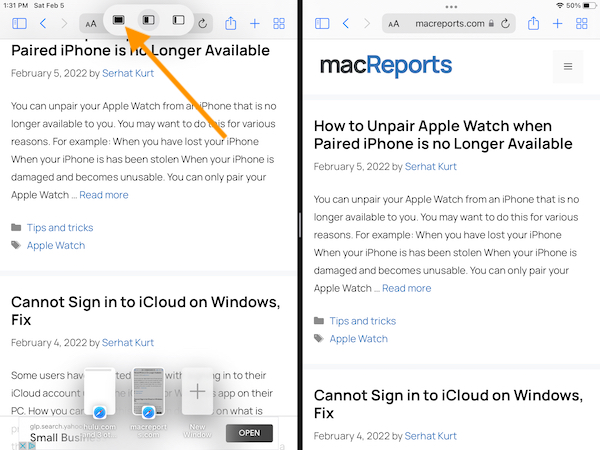This screenshot has height=450, width=600.
Task: Open Serhat Kurt author link under left Unpair article
Action: [x=128, y=73]
